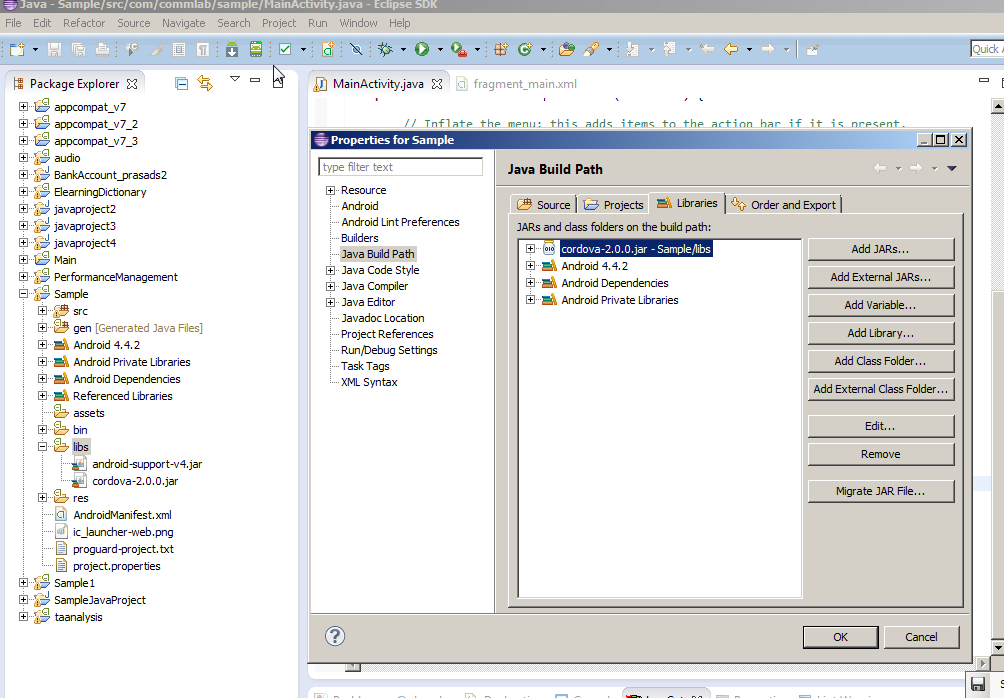Click Add External JARs button

click(880, 277)
